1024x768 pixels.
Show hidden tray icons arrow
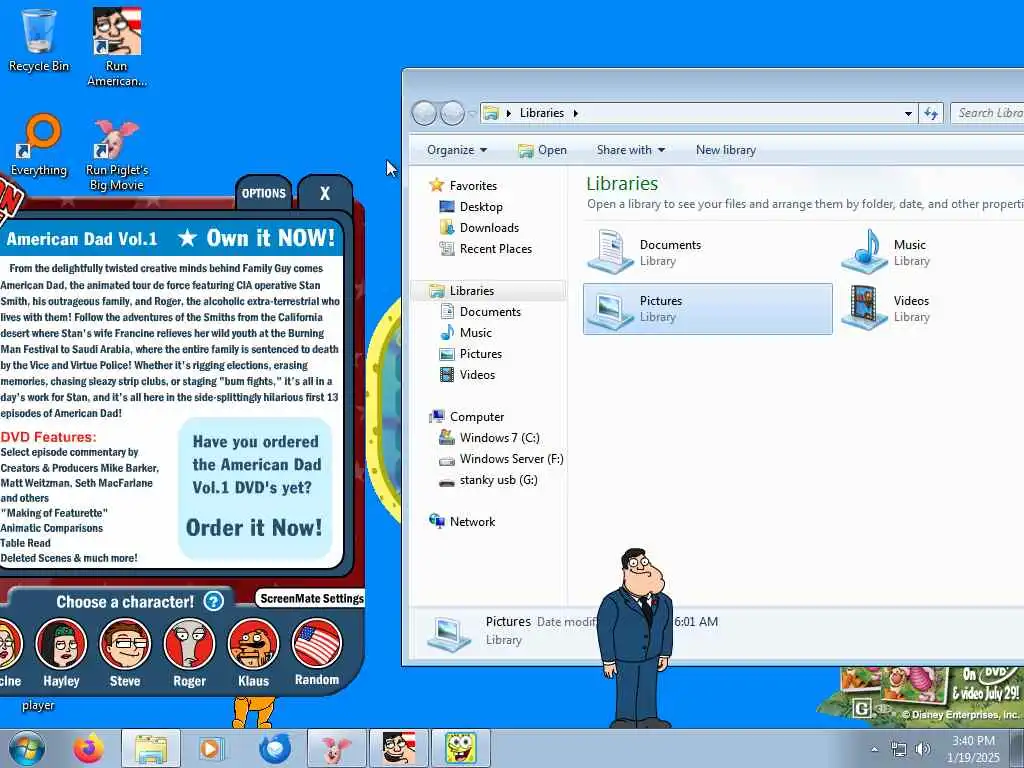874,749
